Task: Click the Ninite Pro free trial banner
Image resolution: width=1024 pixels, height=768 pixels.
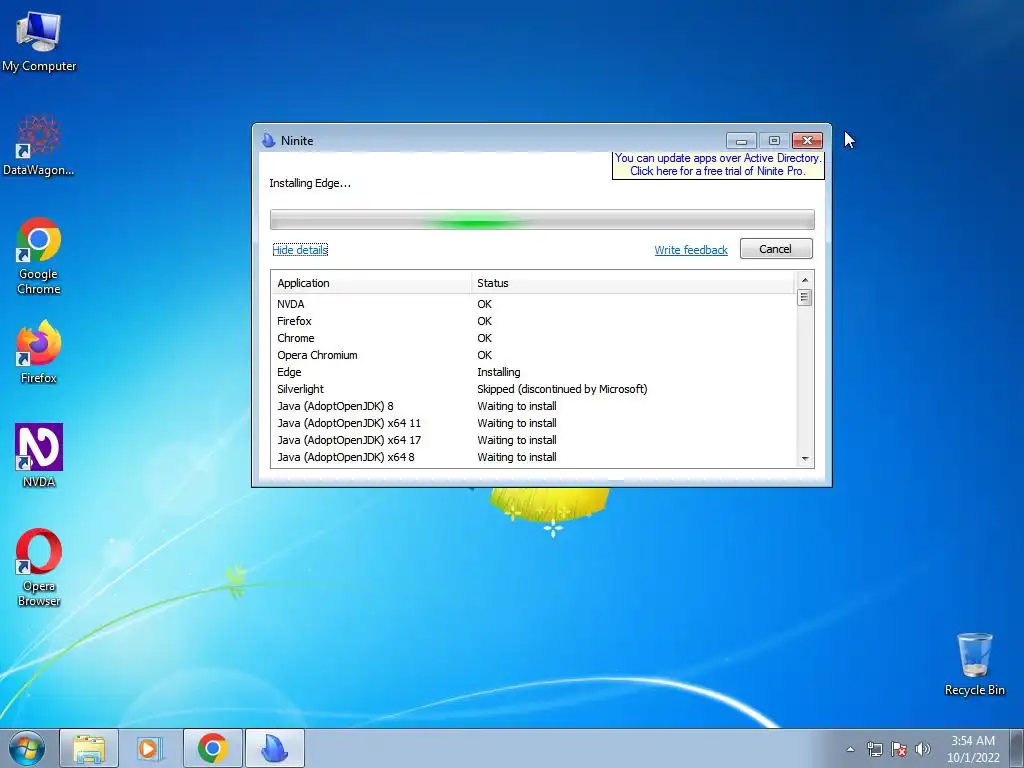Action: point(718,165)
